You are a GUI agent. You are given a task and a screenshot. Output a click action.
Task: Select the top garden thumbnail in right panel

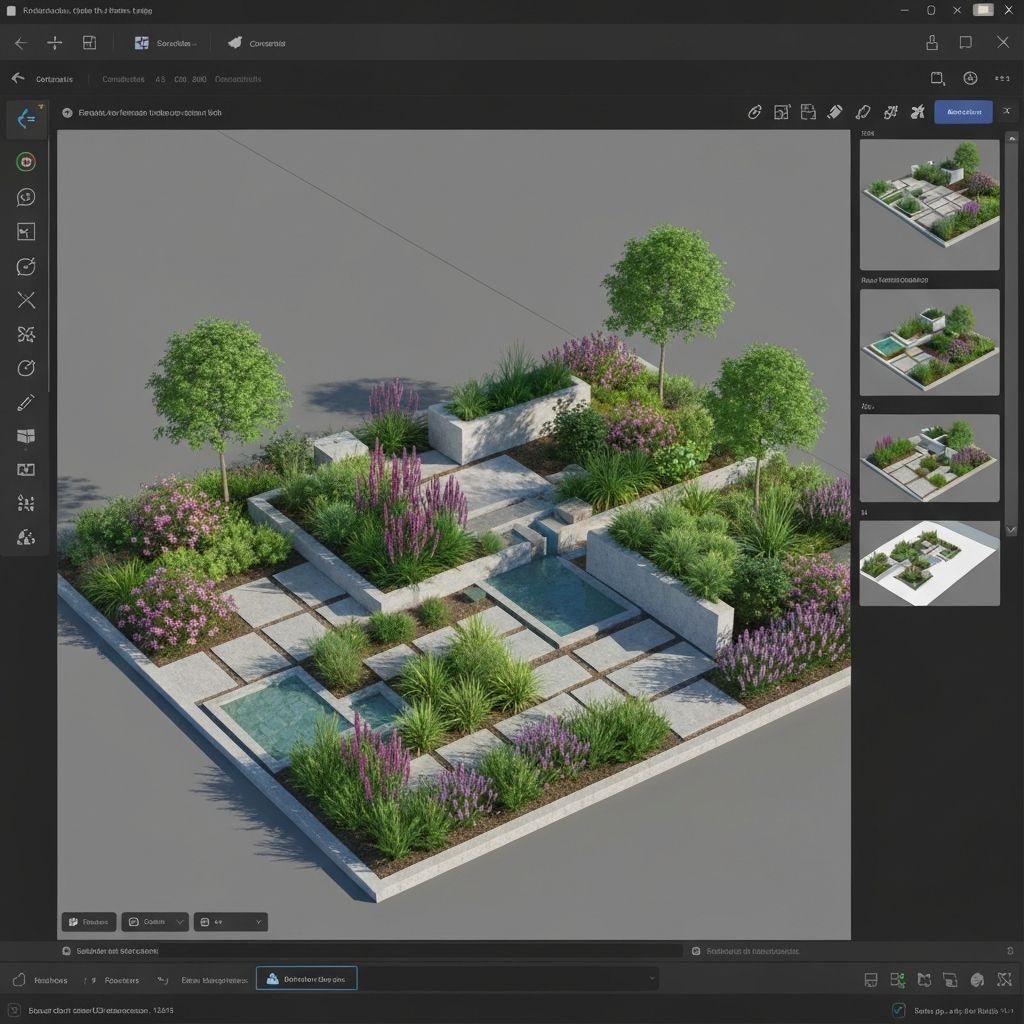pyautogui.click(x=929, y=204)
